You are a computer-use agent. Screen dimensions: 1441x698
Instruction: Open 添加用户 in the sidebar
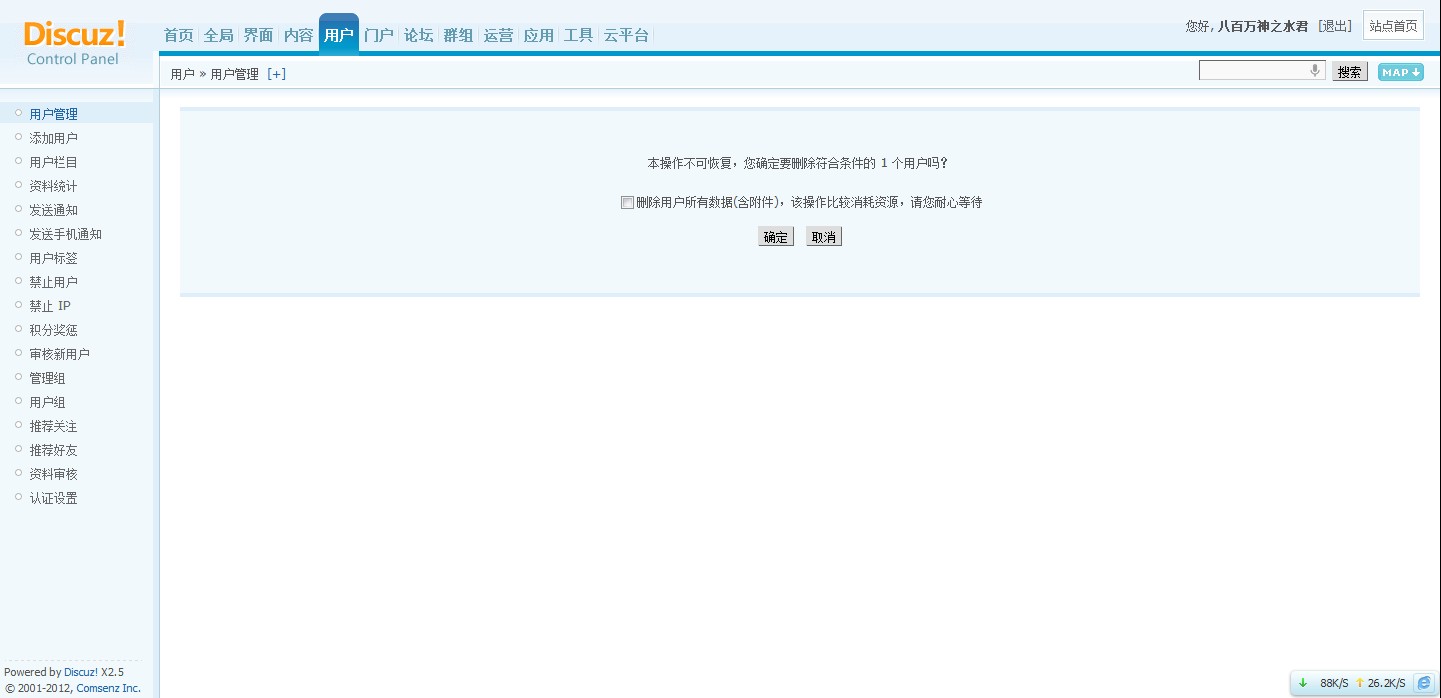53,138
